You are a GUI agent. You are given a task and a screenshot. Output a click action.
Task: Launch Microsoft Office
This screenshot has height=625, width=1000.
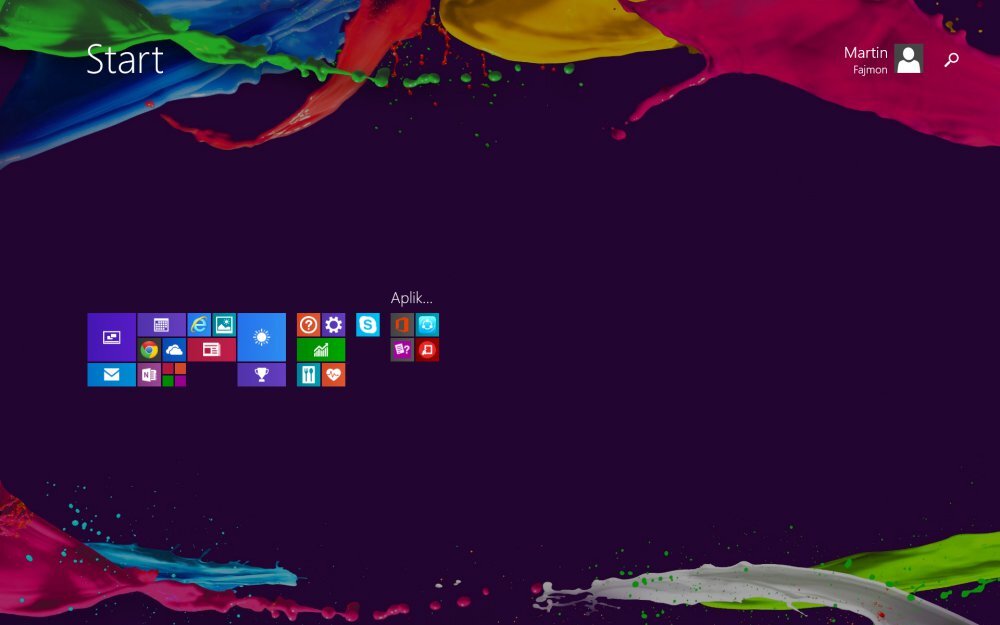click(x=400, y=325)
